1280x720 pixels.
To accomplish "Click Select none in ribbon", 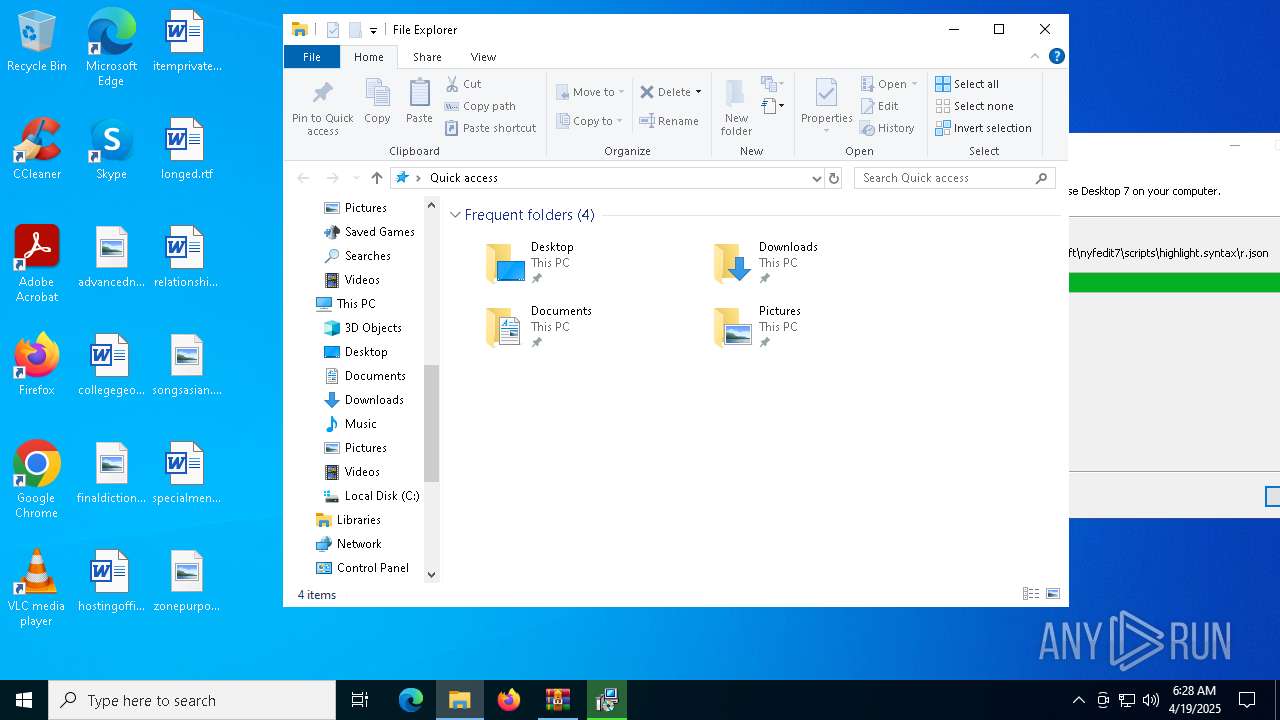I will click(974, 106).
